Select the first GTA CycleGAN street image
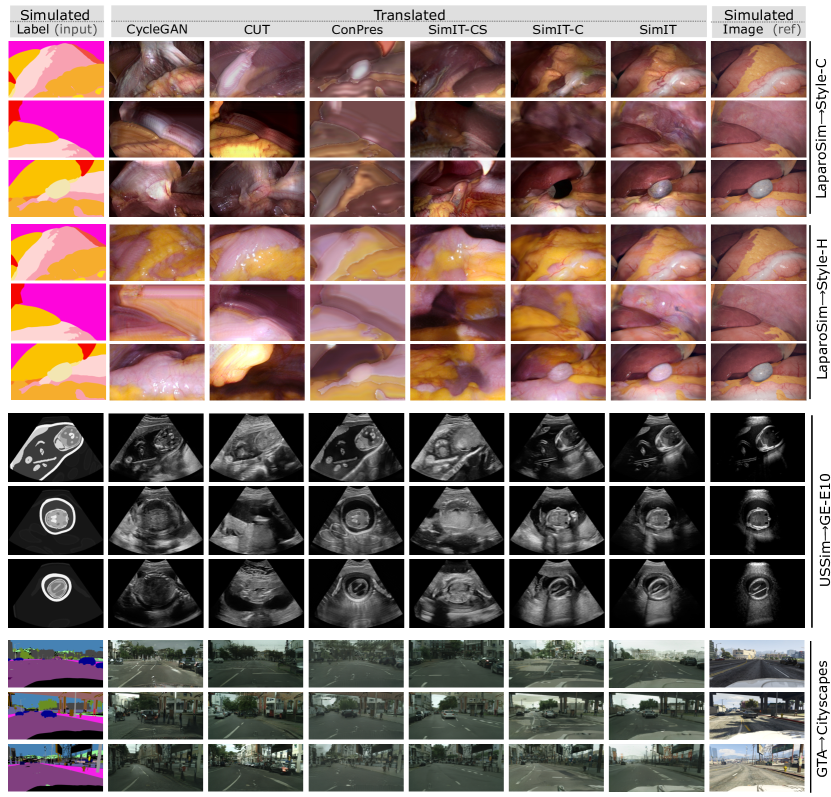Image resolution: width=831 pixels, height=797 pixels. click(x=155, y=663)
